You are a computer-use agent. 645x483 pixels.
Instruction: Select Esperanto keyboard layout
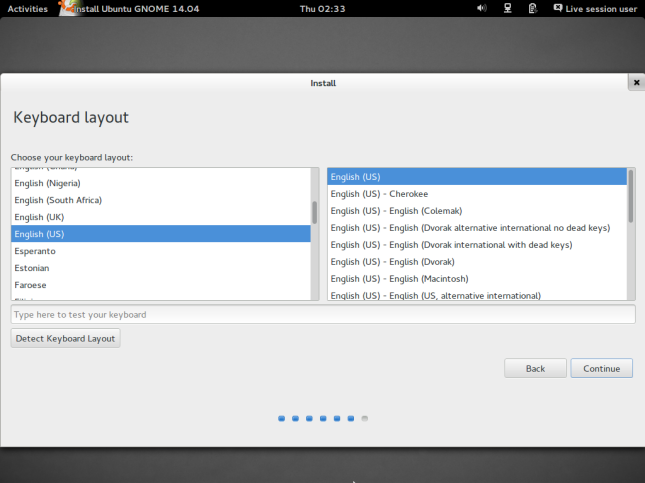[x=35, y=251]
